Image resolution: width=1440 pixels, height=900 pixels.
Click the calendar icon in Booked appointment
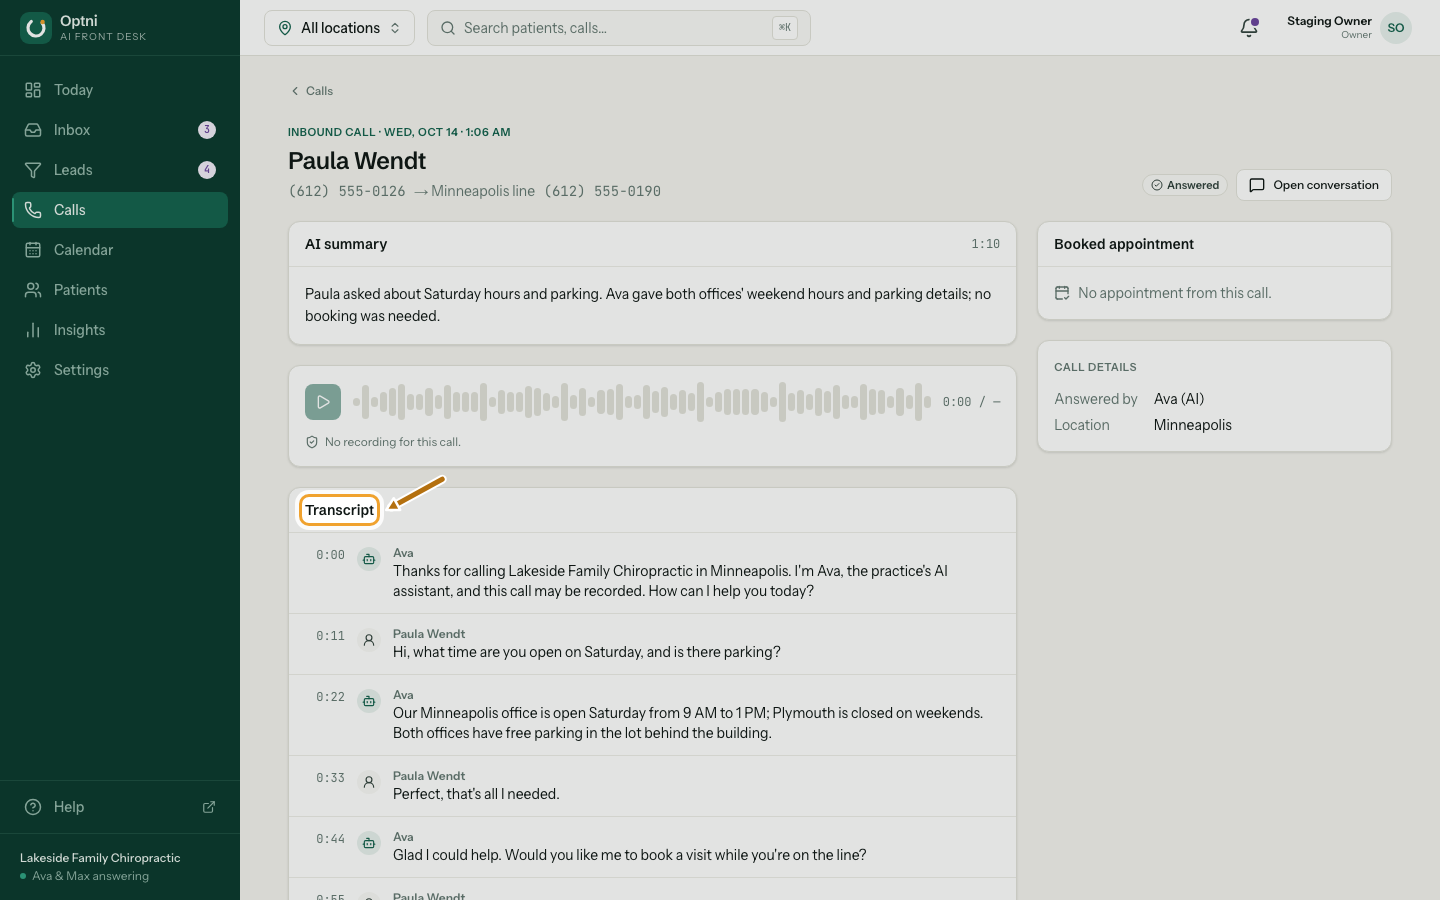tap(1062, 293)
